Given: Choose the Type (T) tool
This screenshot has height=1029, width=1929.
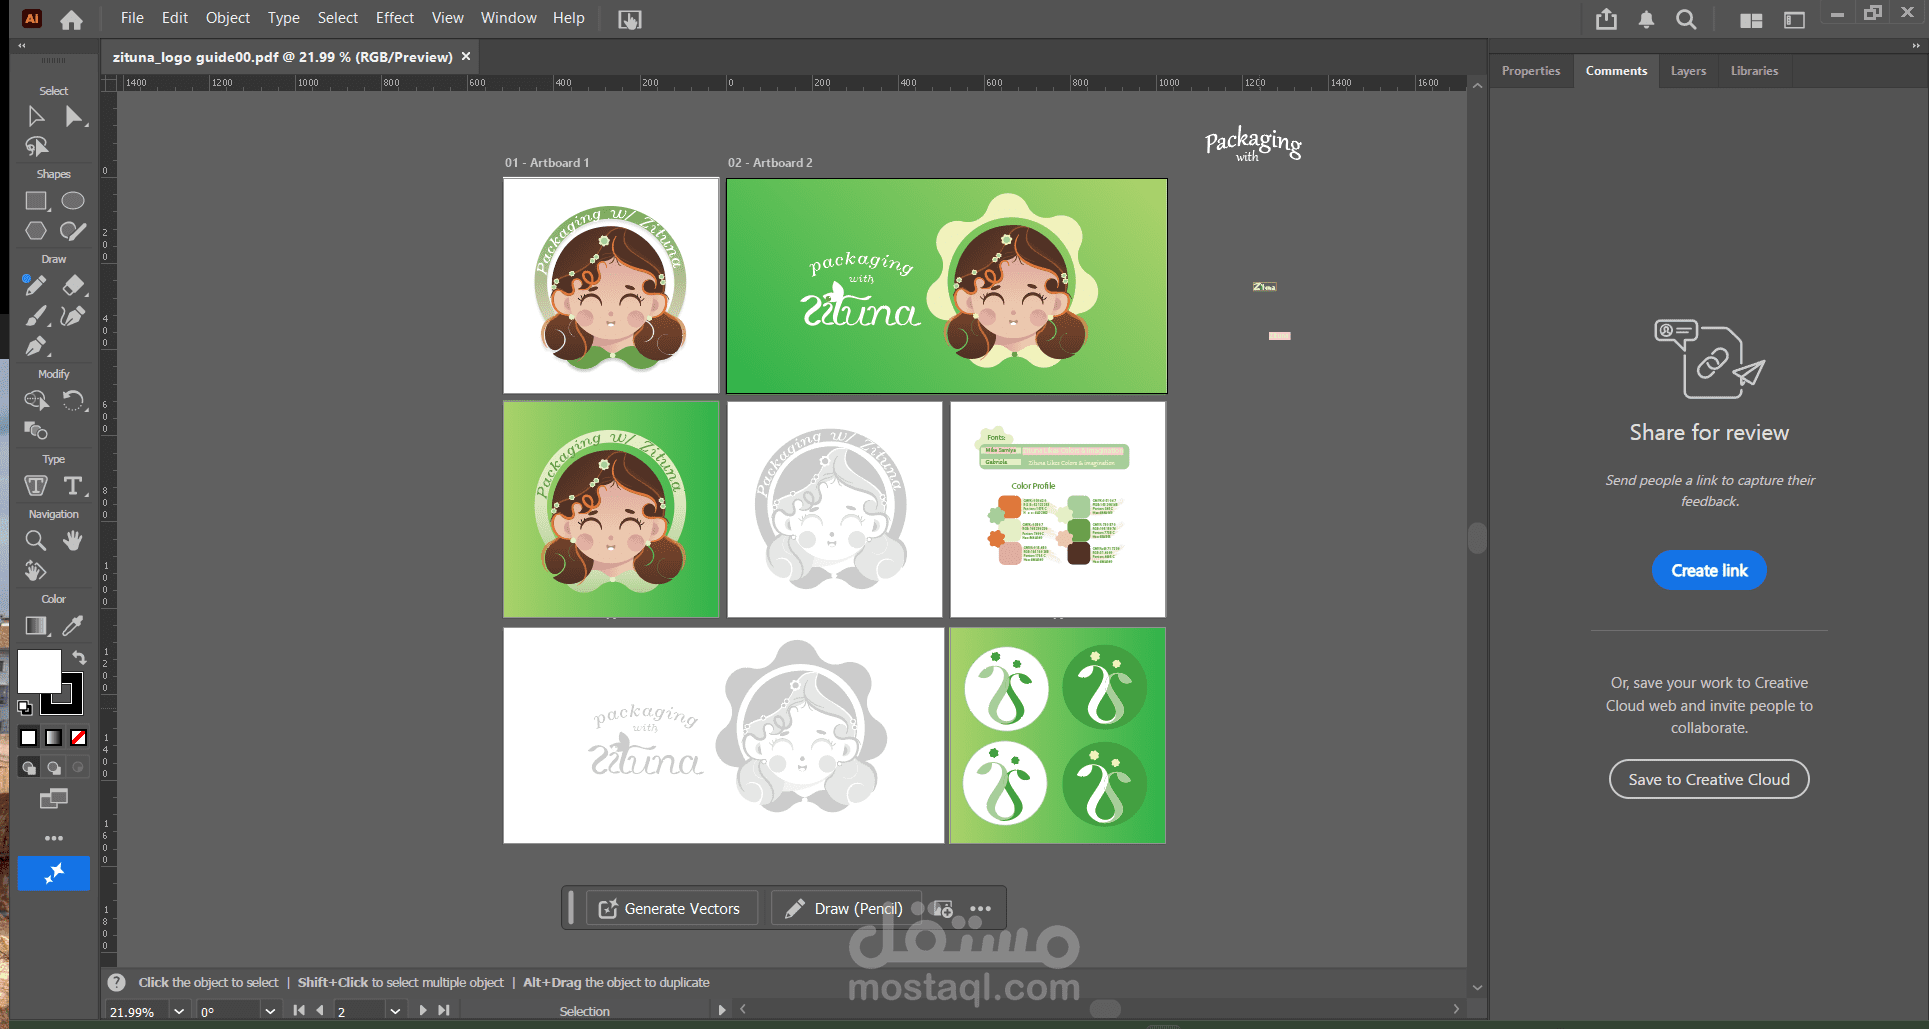Looking at the screenshot, I should point(73,486).
